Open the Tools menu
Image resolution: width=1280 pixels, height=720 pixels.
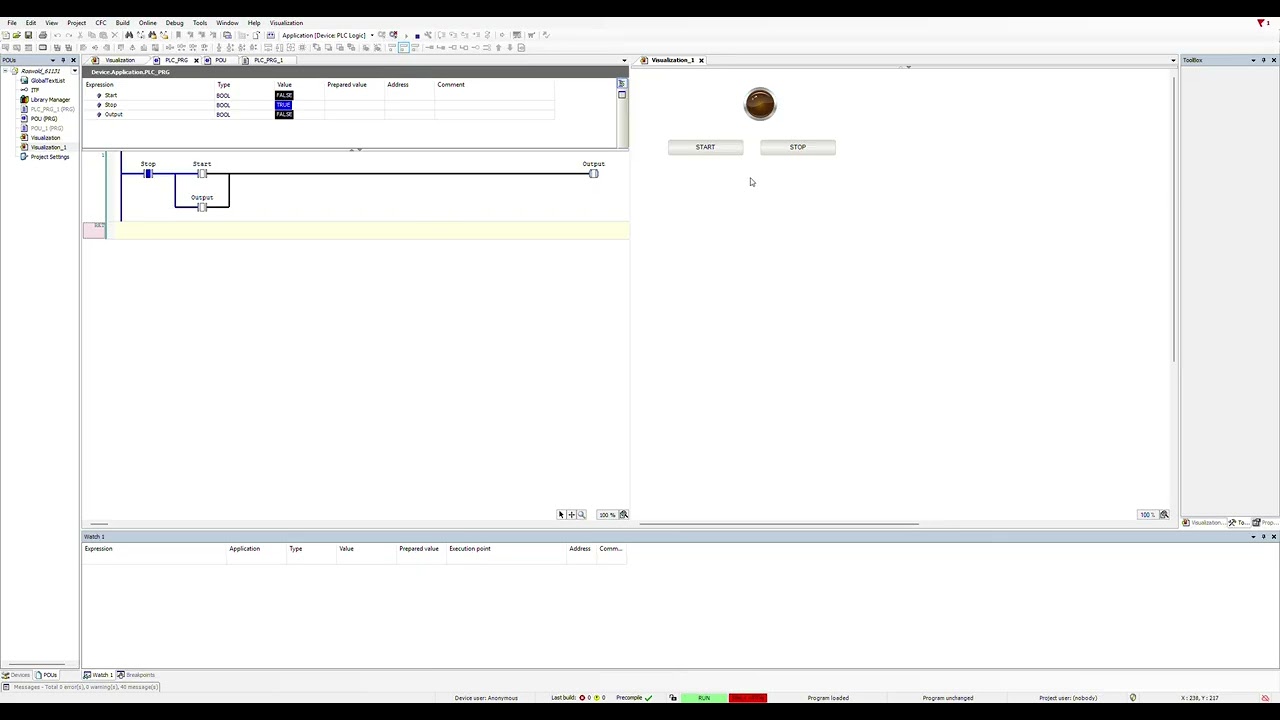[200, 23]
